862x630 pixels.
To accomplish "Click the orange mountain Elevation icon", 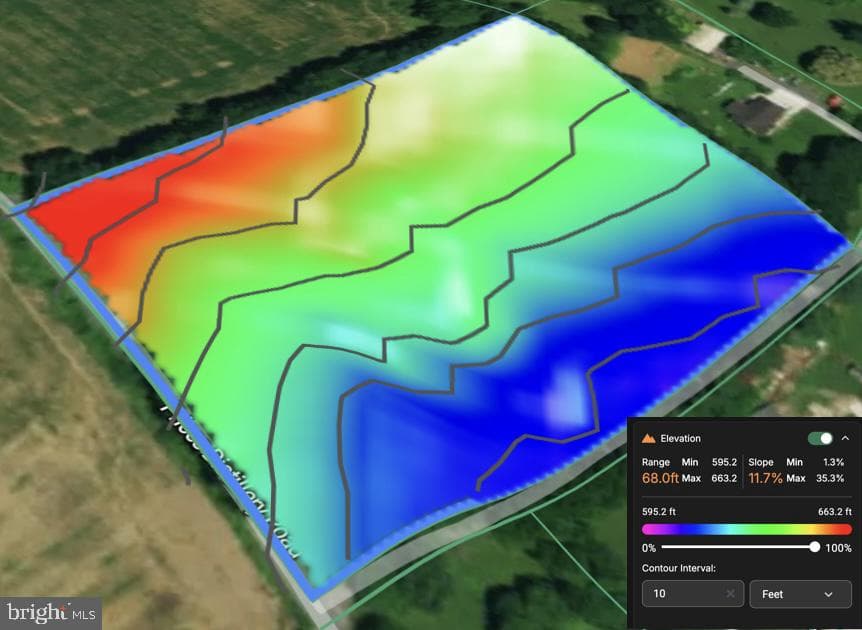I will pos(649,438).
